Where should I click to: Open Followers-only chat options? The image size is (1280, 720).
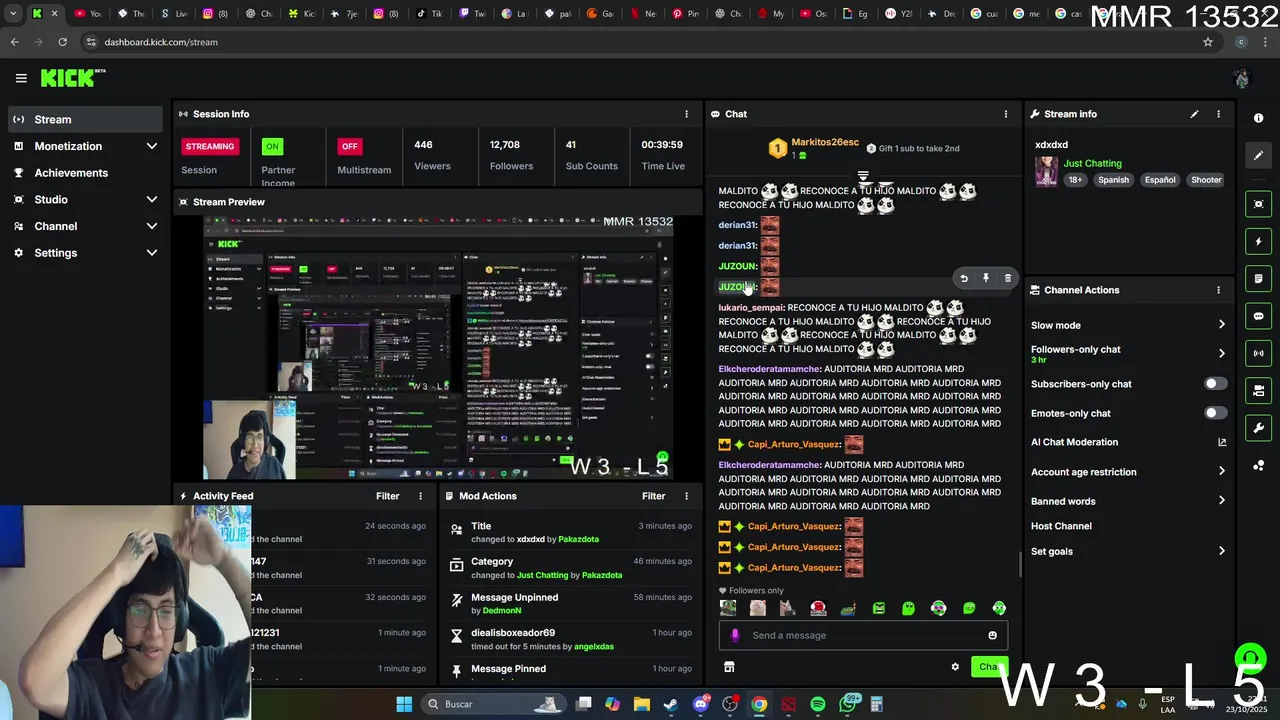(x=1128, y=354)
